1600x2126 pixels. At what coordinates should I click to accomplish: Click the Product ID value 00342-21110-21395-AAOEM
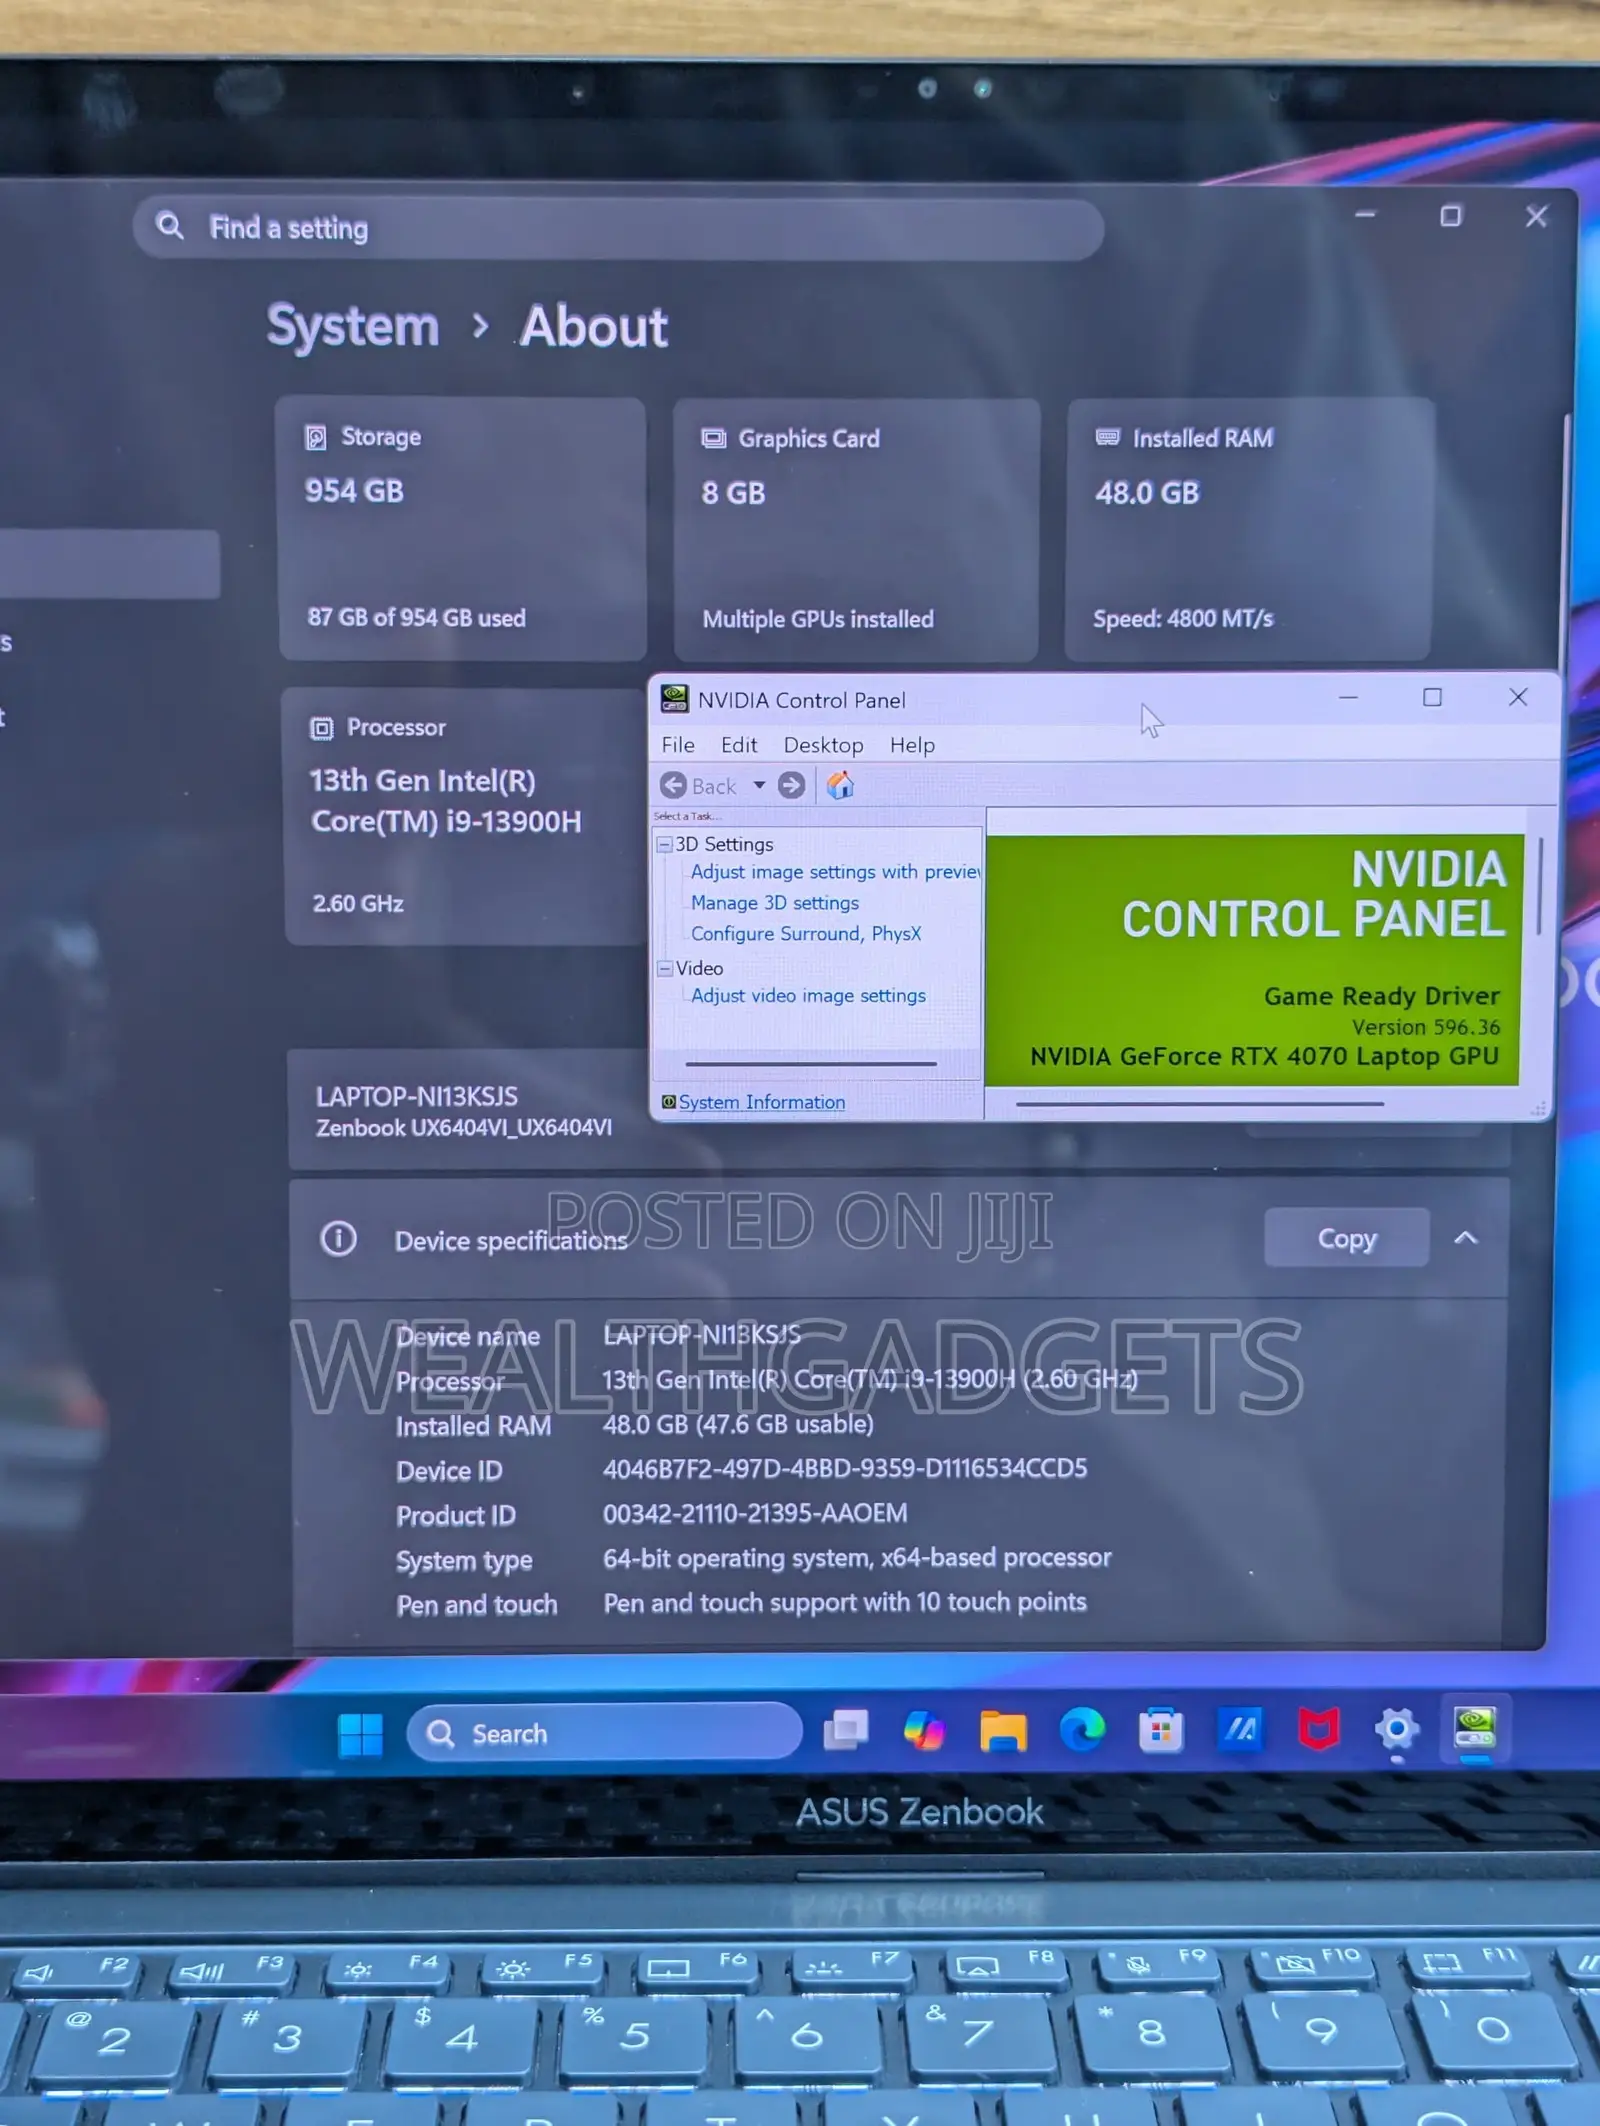[x=755, y=1514]
